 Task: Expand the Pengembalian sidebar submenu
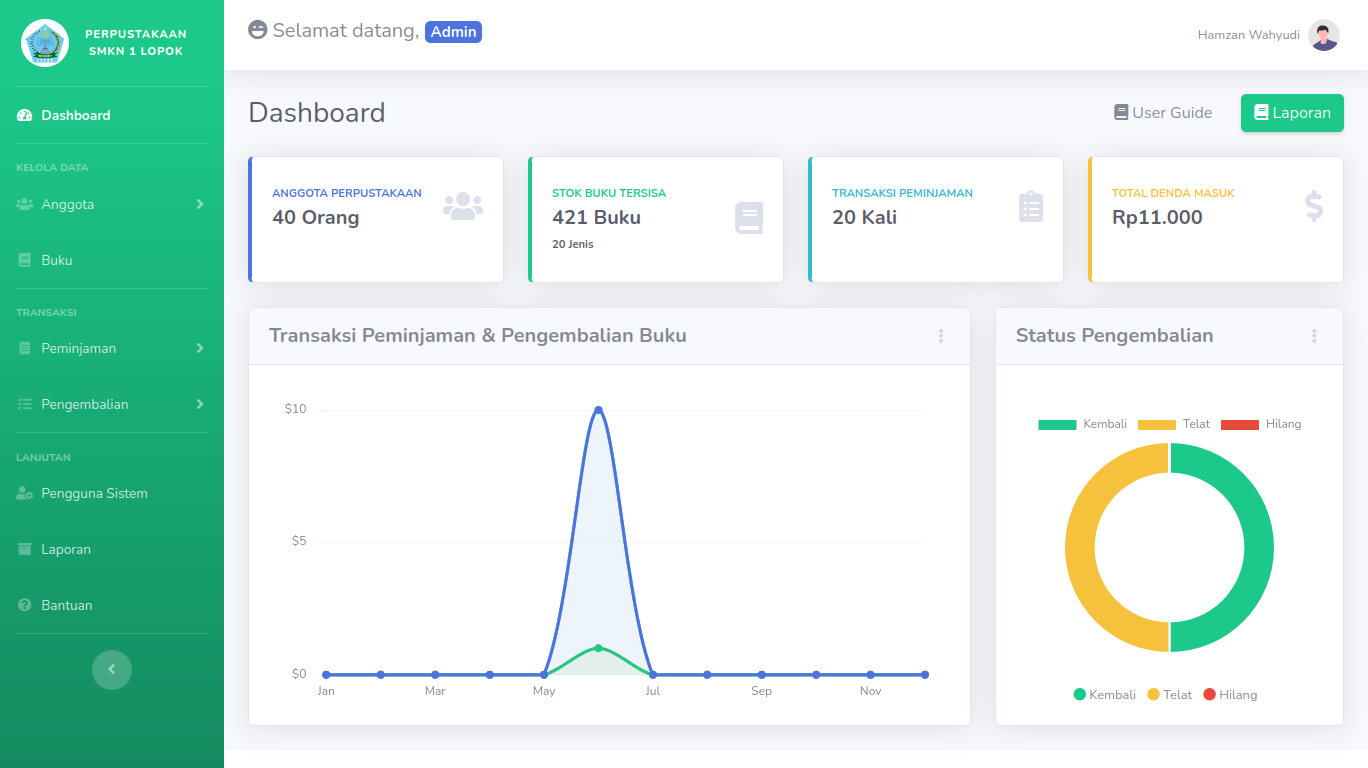coord(110,404)
